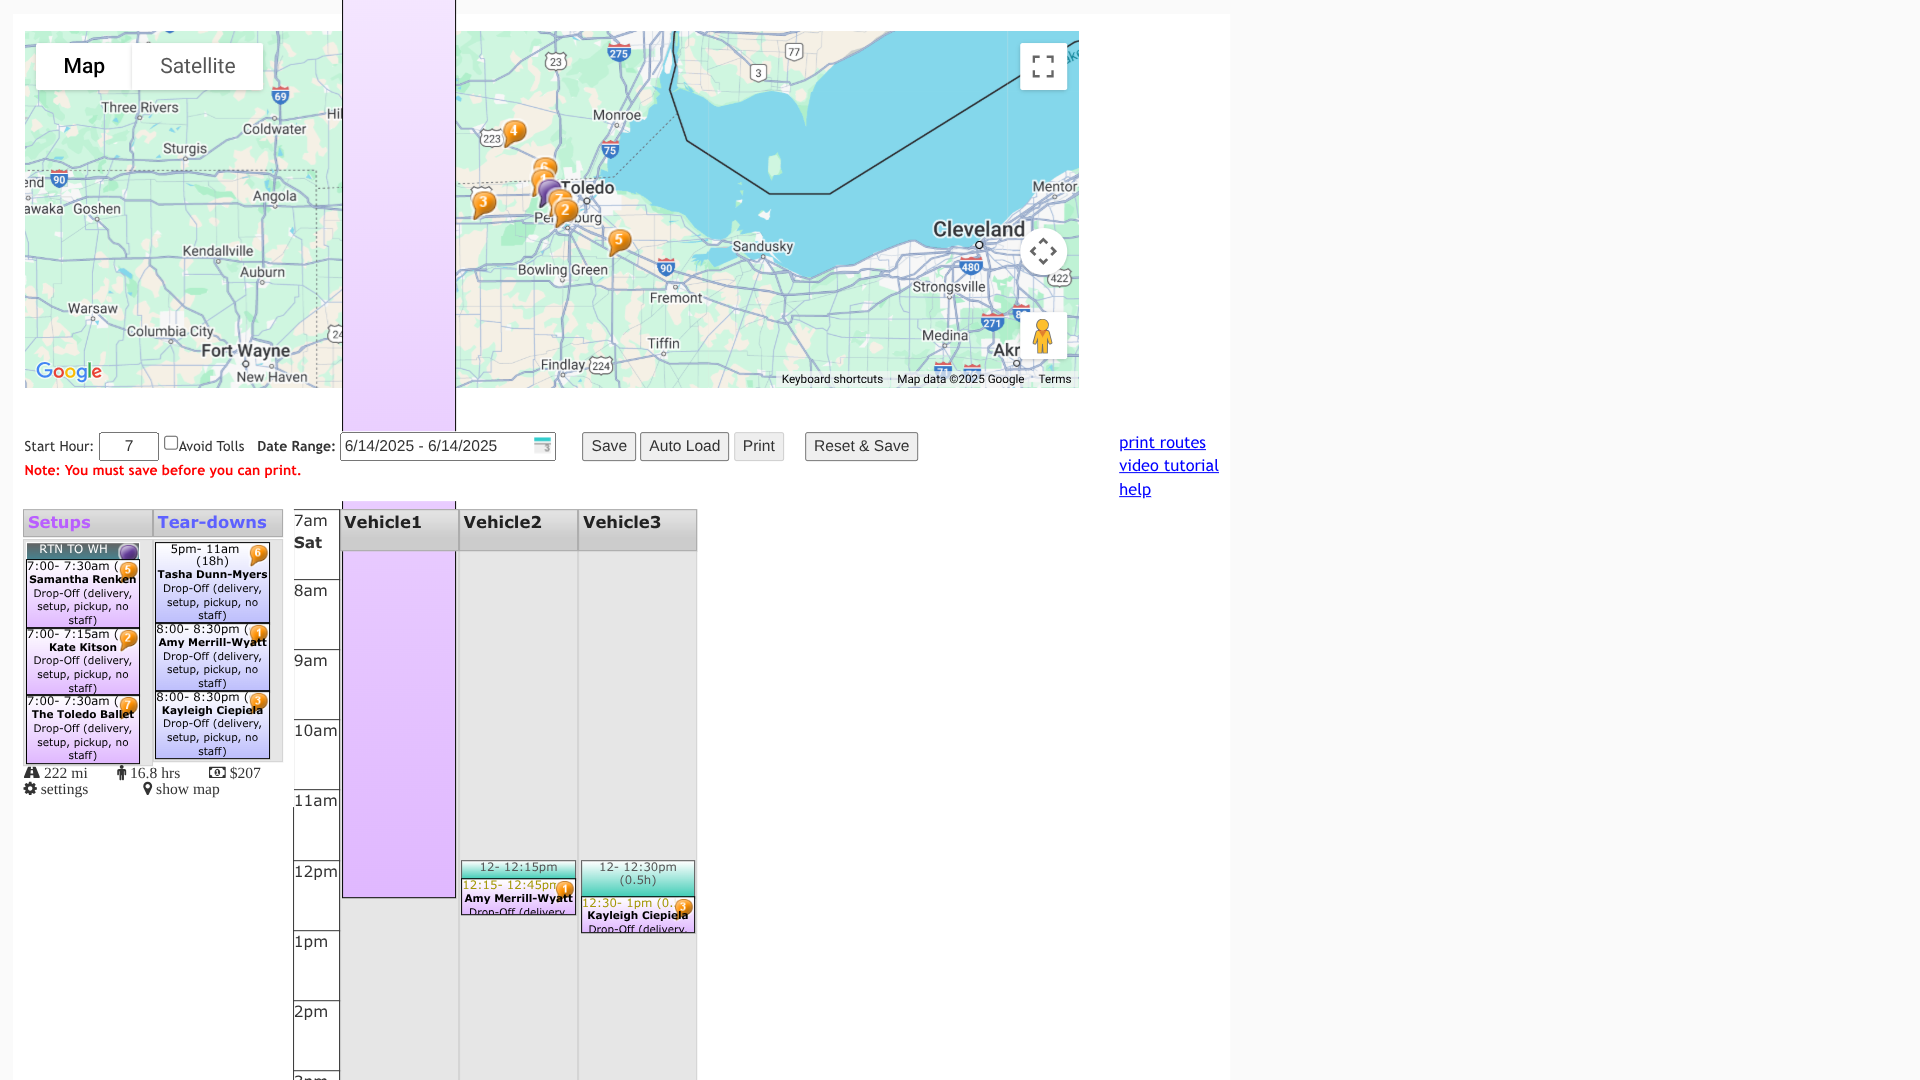Click map marker number 4
Image resolution: width=1920 pixels, height=1080 pixels.
pyautogui.click(x=514, y=131)
